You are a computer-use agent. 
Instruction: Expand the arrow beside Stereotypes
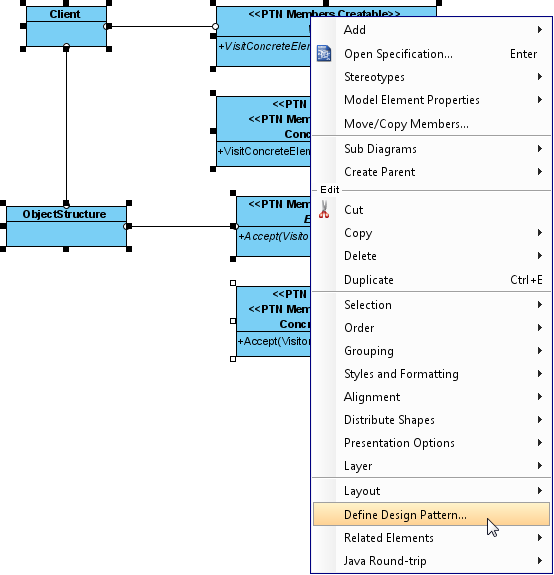540,76
